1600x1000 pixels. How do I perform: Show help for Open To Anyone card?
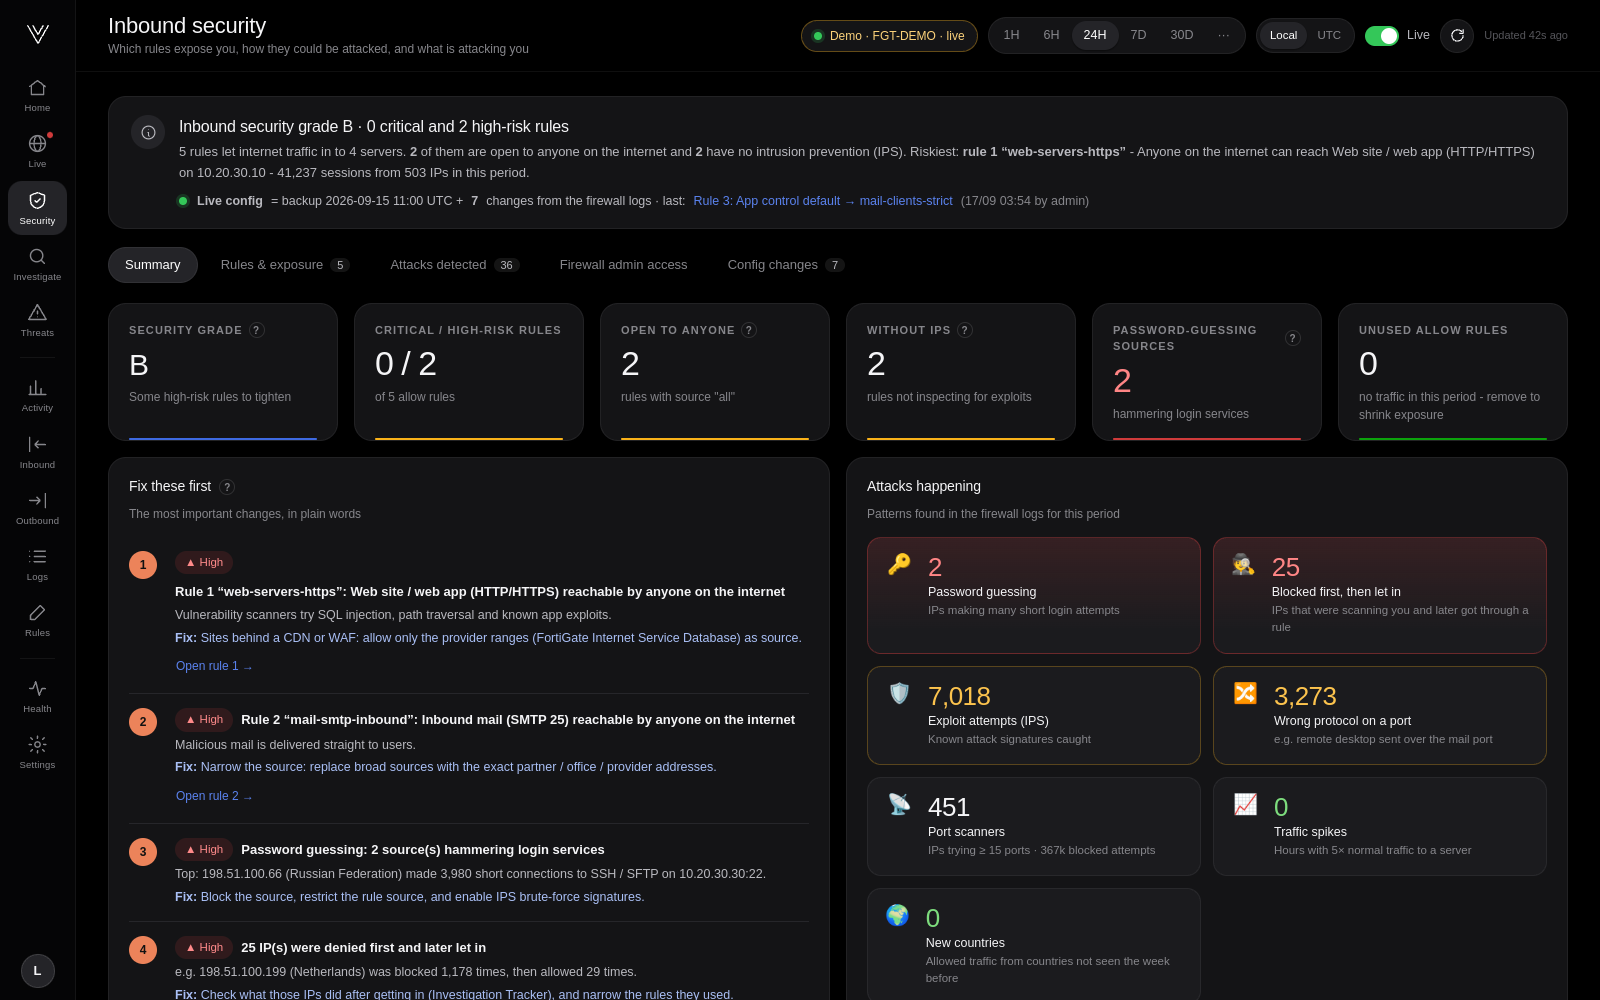[x=749, y=330]
